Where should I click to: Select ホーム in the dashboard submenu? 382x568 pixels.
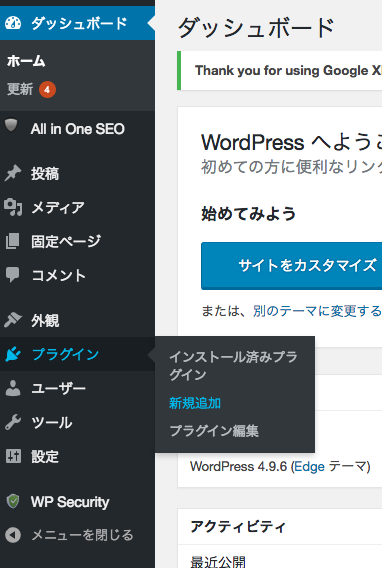point(26,61)
